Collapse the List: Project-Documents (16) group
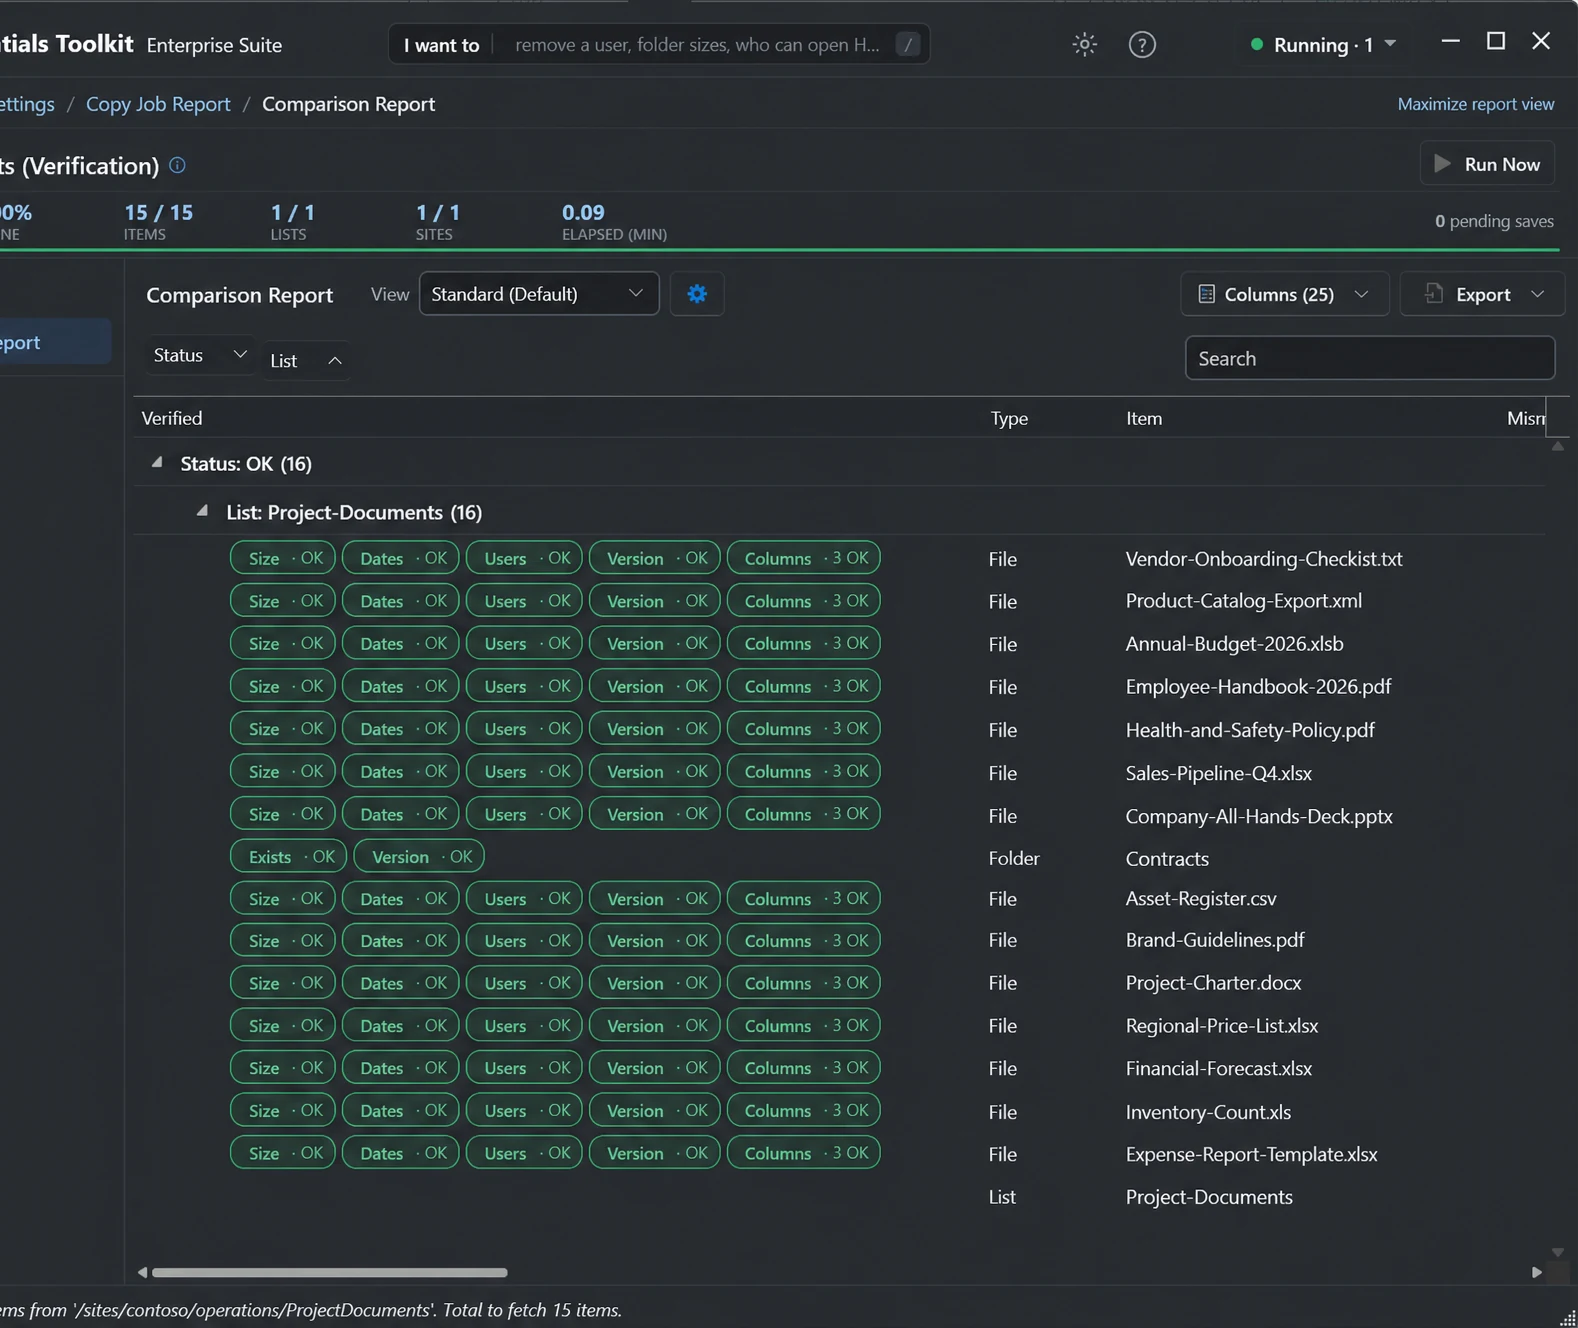This screenshot has width=1578, height=1328. point(202,511)
